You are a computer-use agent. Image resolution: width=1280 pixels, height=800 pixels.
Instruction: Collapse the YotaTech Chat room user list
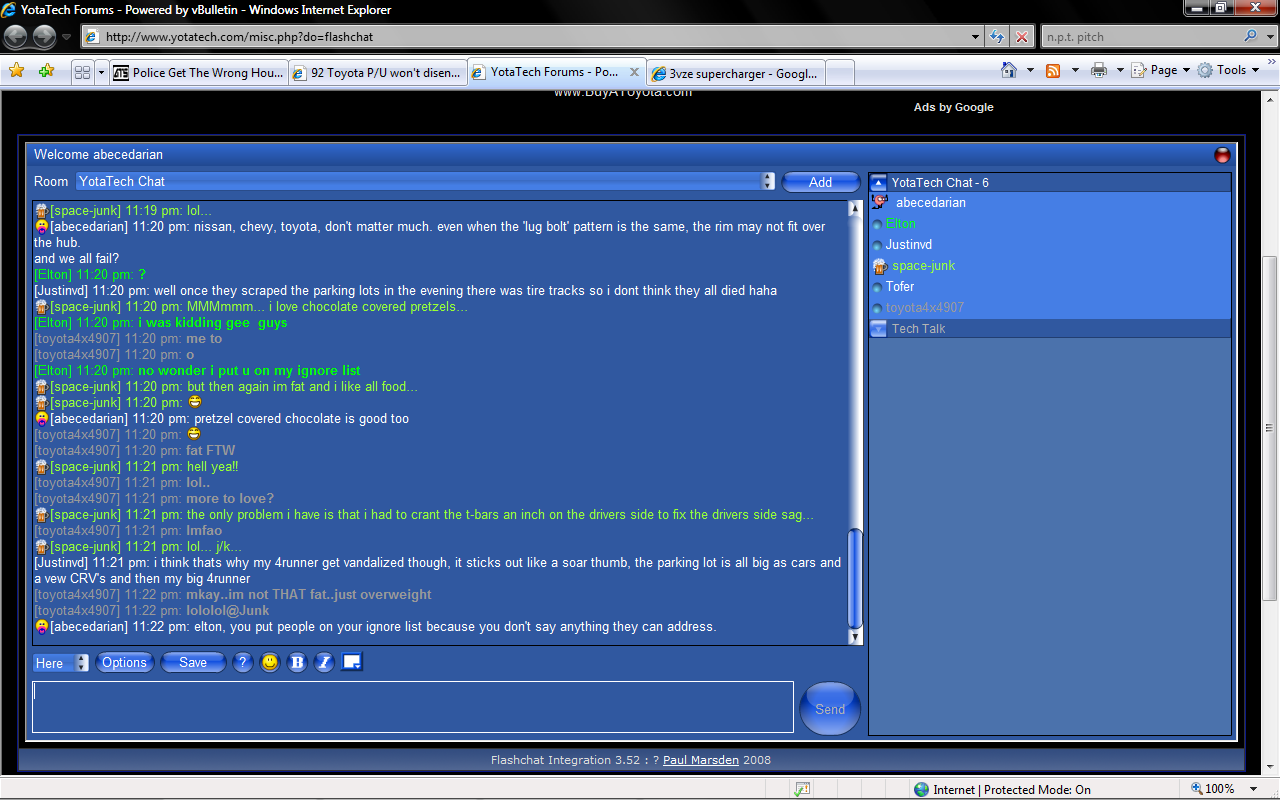tap(879, 183)
